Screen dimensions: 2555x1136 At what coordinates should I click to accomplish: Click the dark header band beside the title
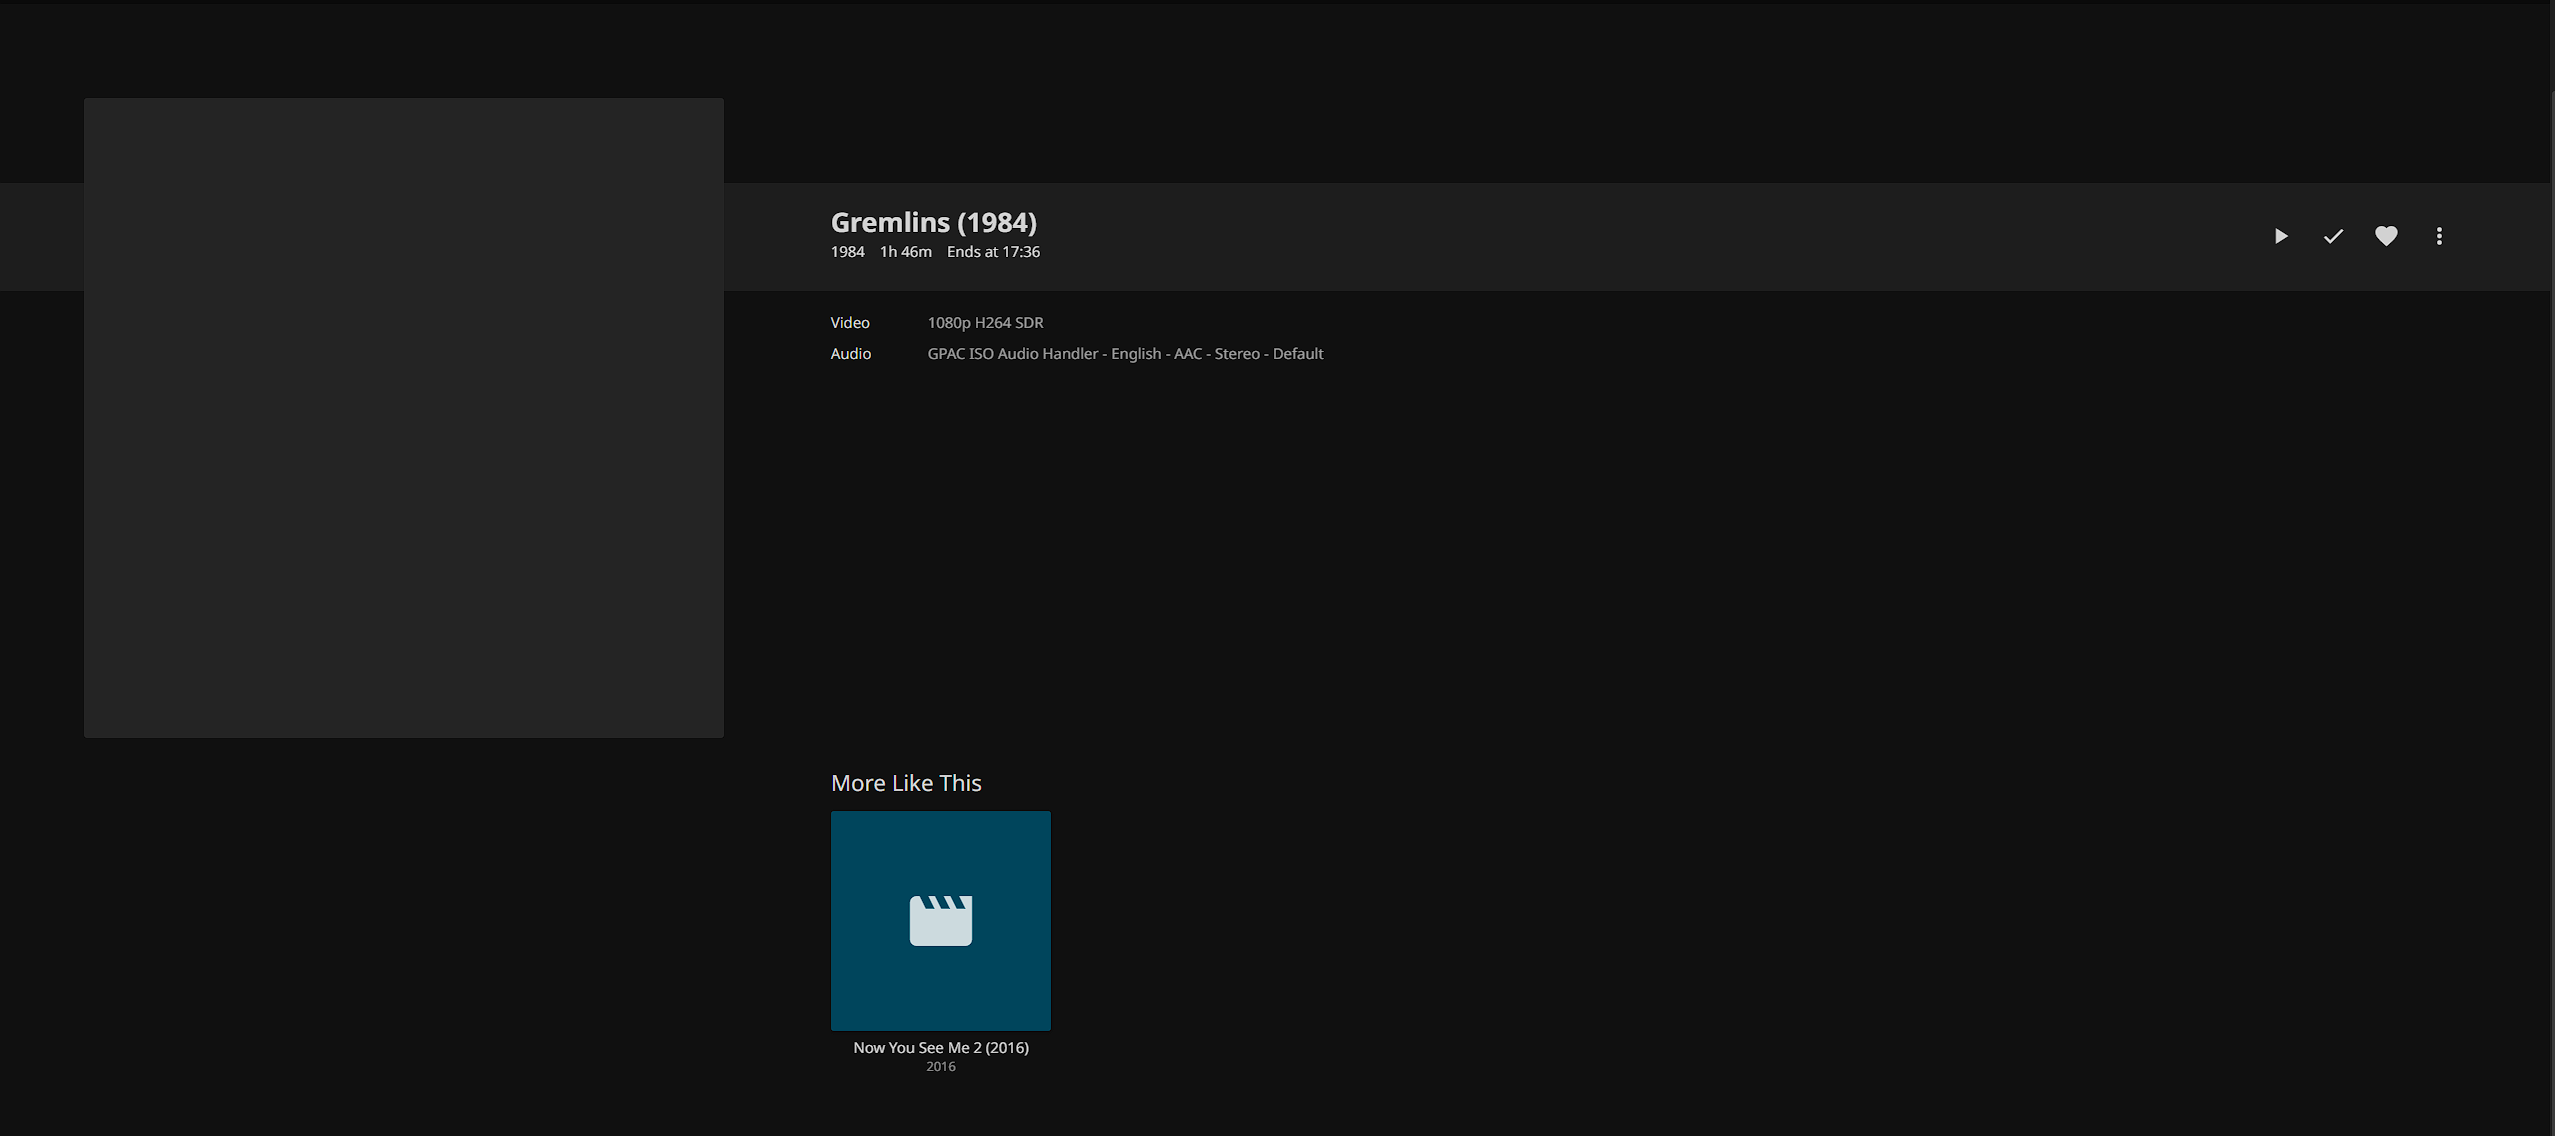1600,236
